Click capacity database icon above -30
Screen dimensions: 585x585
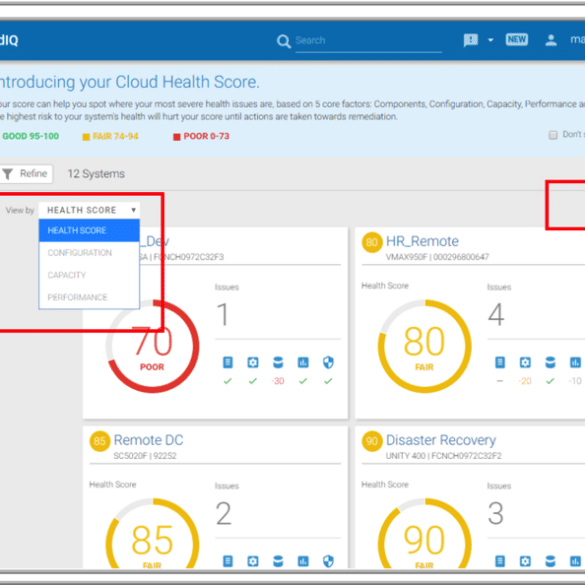pos(278,362)
